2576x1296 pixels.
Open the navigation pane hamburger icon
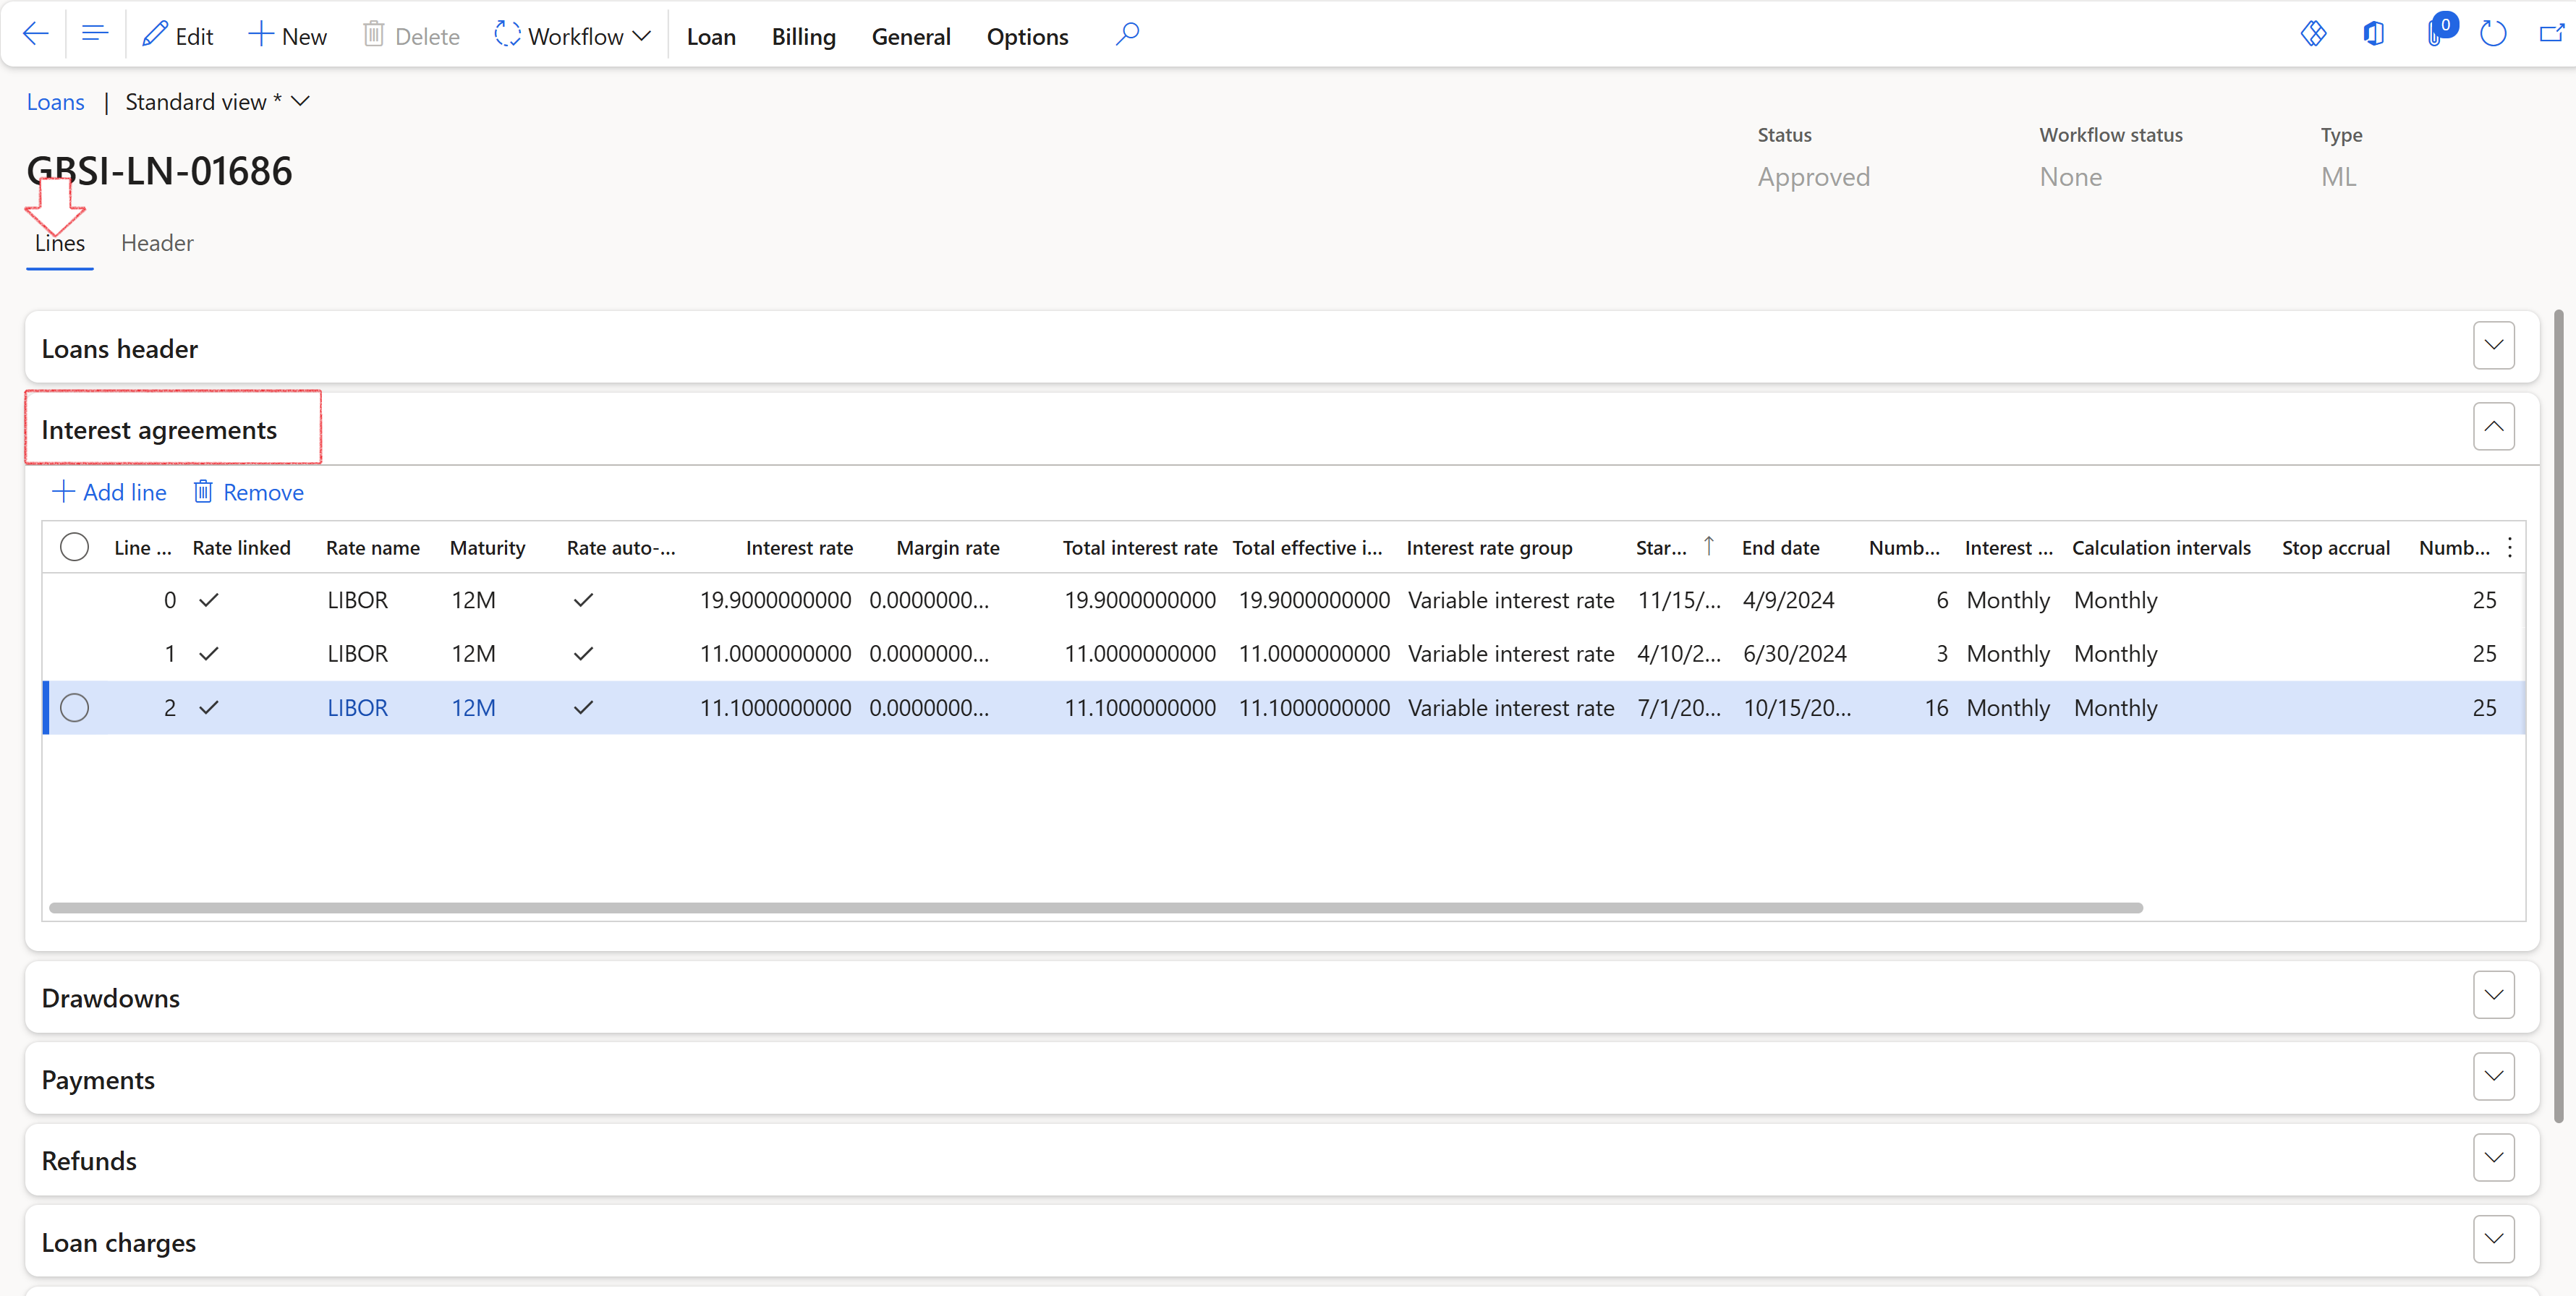pyautogui.click(x=95, y=34)
